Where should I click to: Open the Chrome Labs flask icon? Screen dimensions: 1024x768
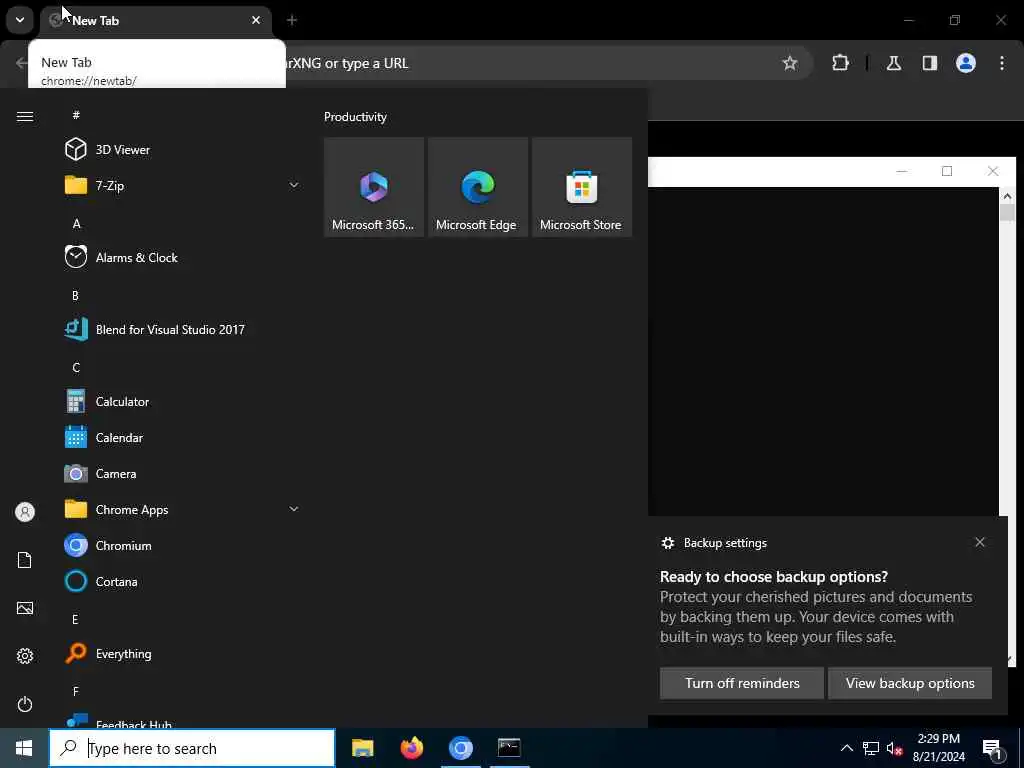(893, 63)
